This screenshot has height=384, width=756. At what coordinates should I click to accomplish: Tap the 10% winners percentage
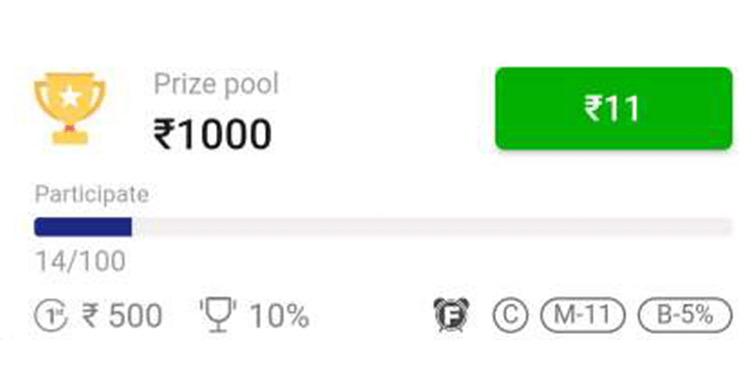(280, 316)
